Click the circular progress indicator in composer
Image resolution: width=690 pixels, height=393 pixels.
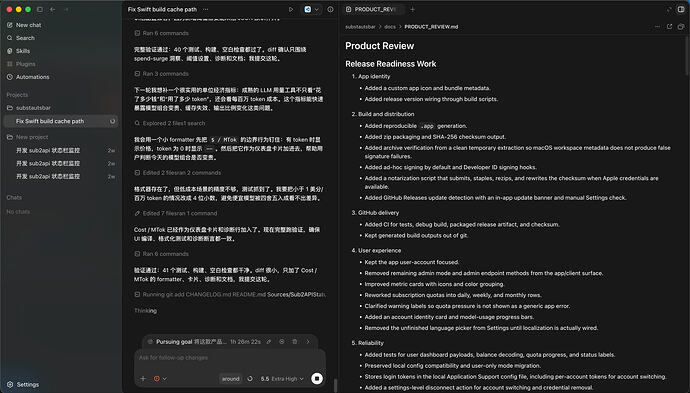(250, 378)
